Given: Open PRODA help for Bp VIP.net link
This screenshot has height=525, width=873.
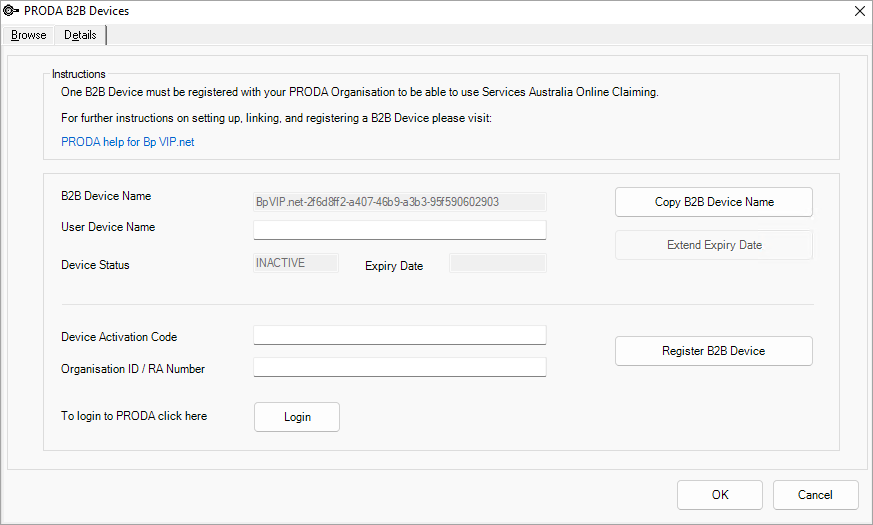Looking at the screenshot, I should pos(127,142).
